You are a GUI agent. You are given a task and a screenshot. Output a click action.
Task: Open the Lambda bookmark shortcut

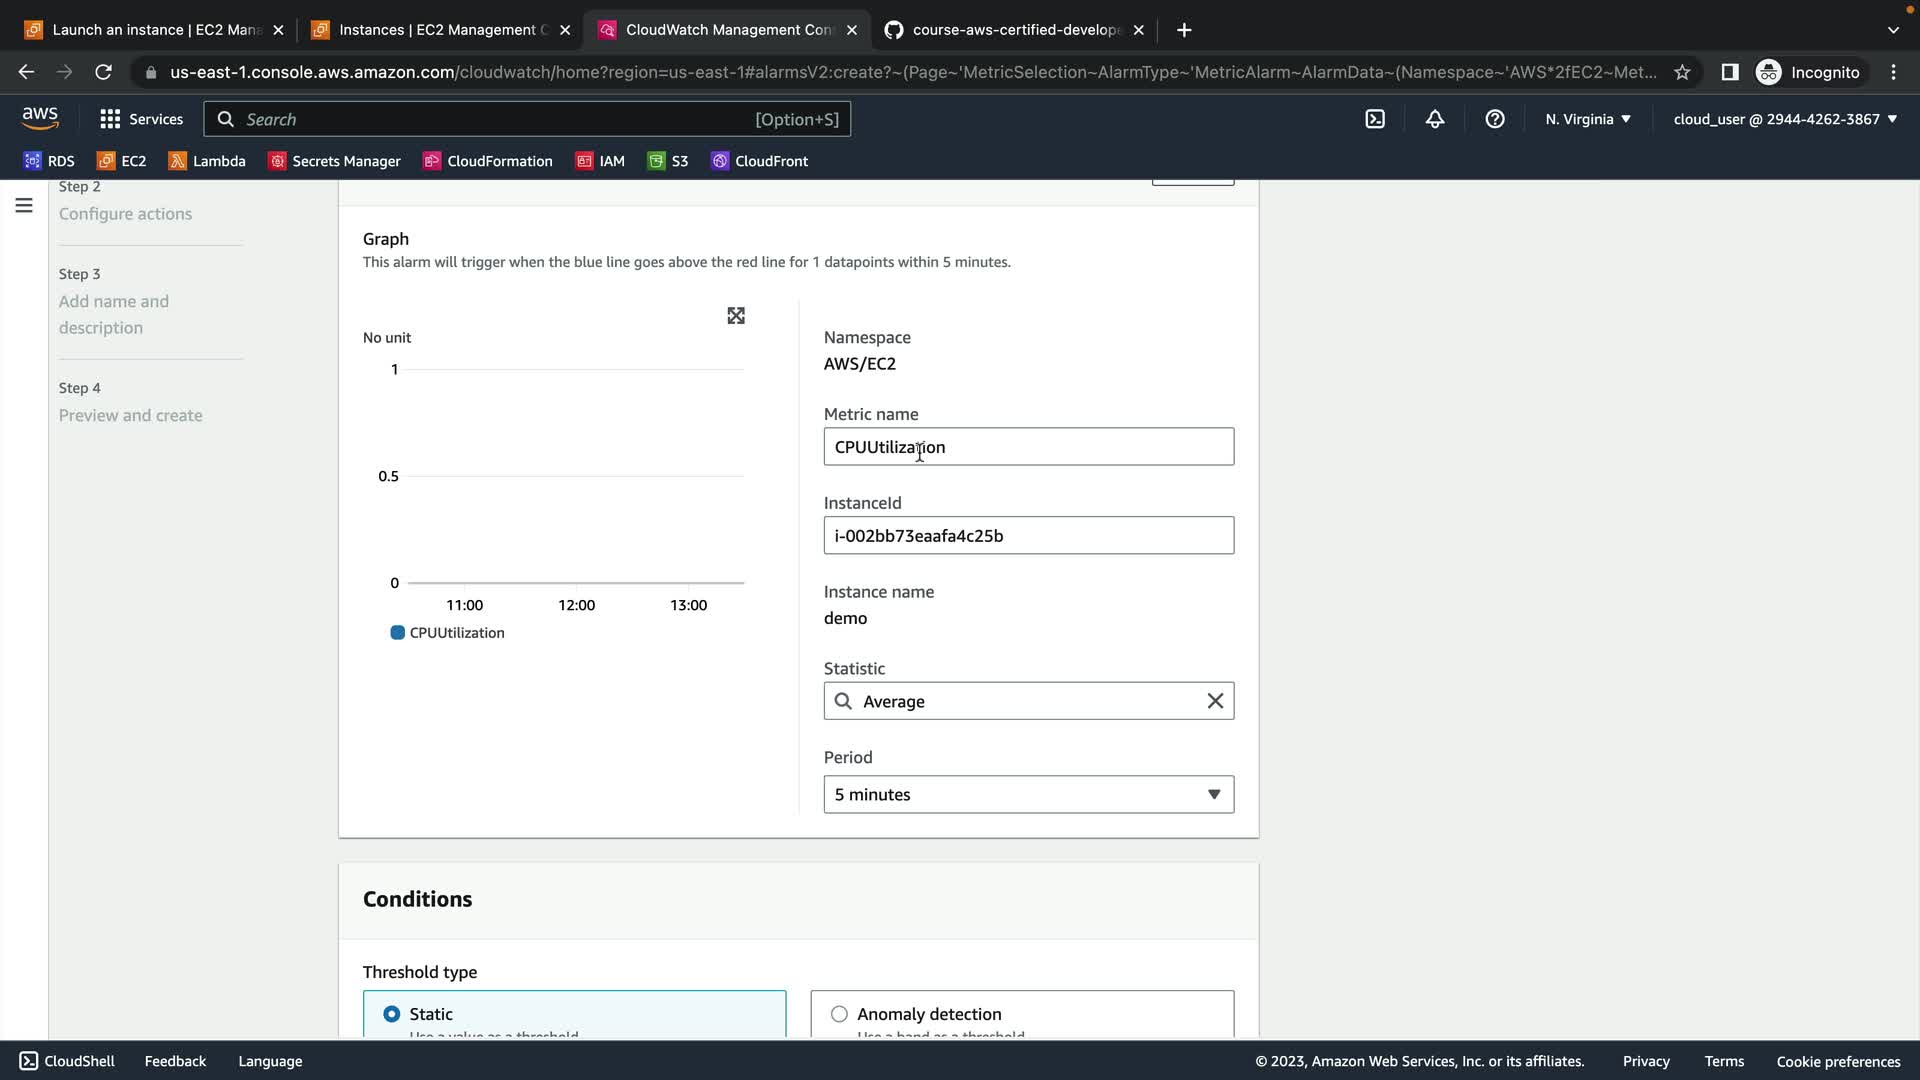pos(207,161)
